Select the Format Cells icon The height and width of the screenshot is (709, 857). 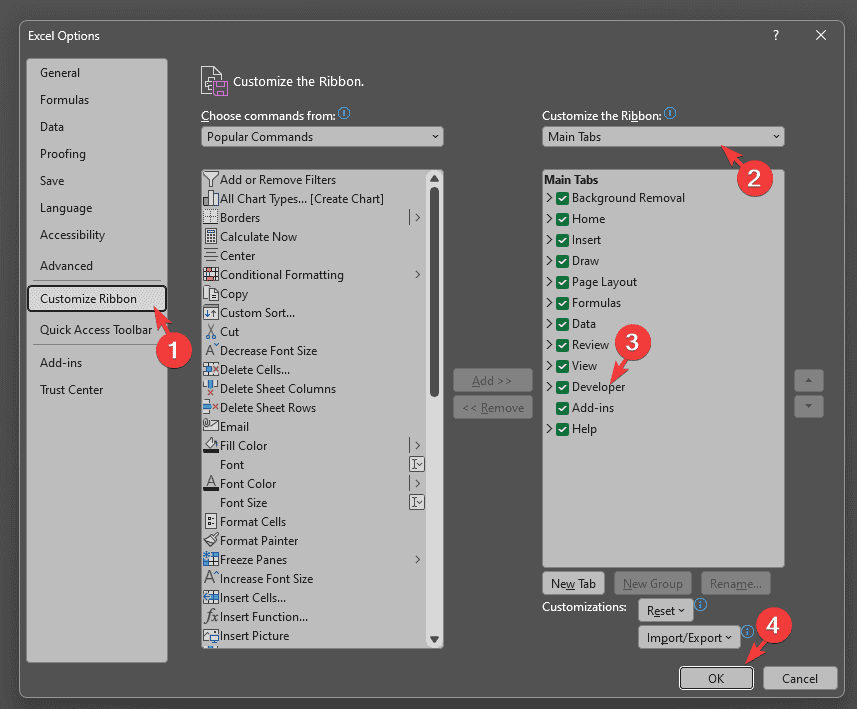(210, 521)
